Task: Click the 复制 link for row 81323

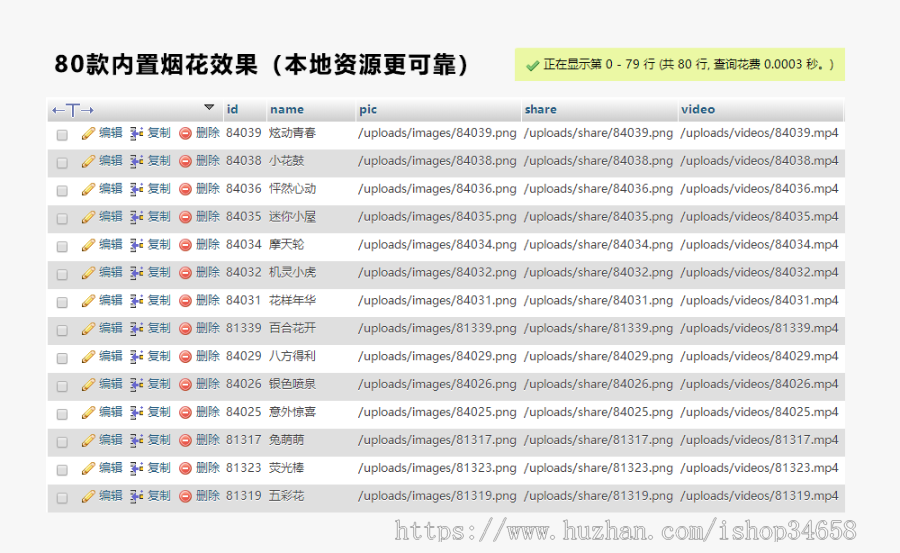Action: [x=159, y=467]
